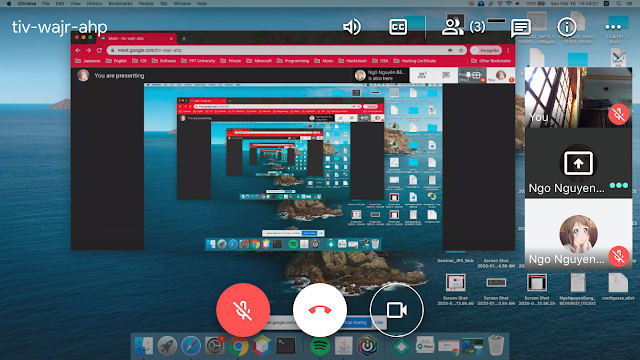Open the participants list showing (3)

tap(464, 27)
